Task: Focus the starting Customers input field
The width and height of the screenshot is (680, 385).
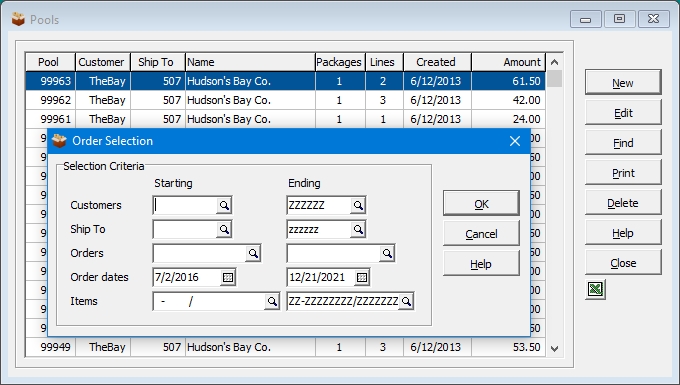Action: point(185,206)
